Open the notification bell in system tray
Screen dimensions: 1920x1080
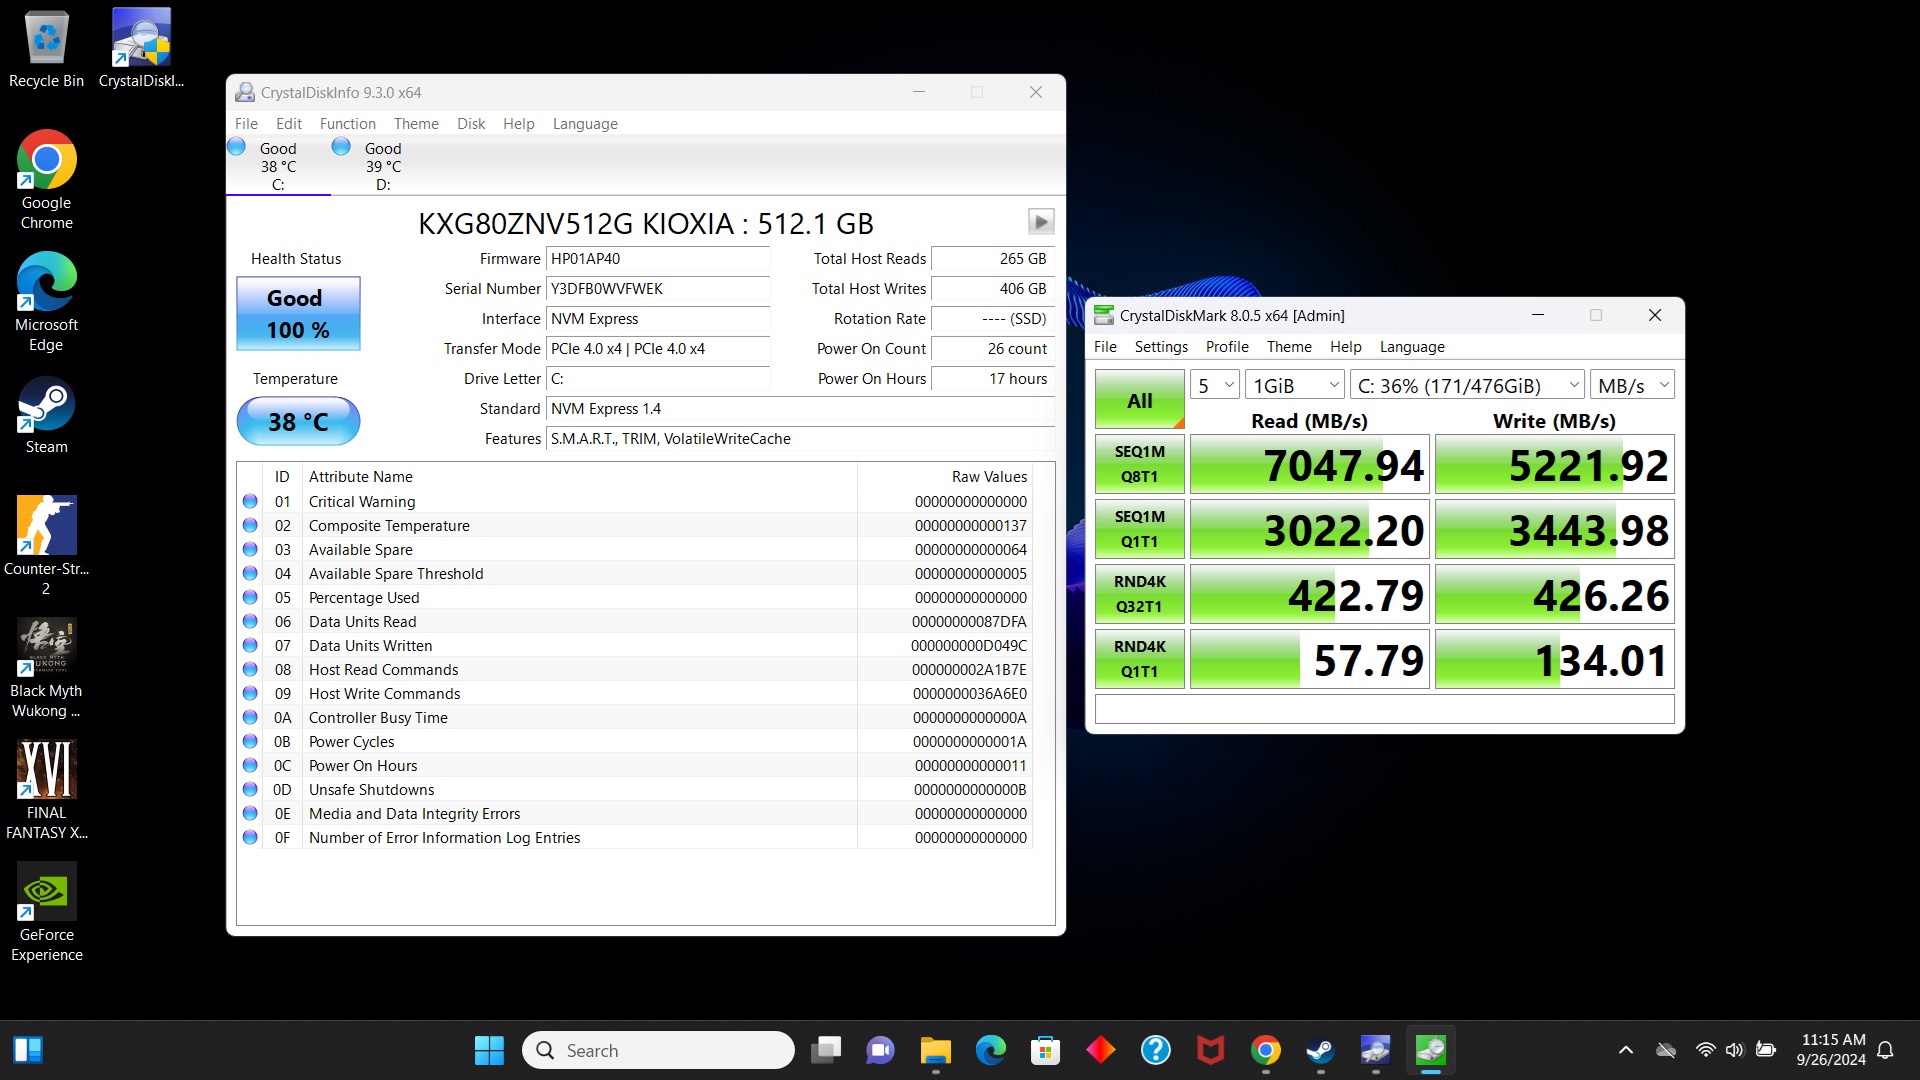click(1885, 1050)
